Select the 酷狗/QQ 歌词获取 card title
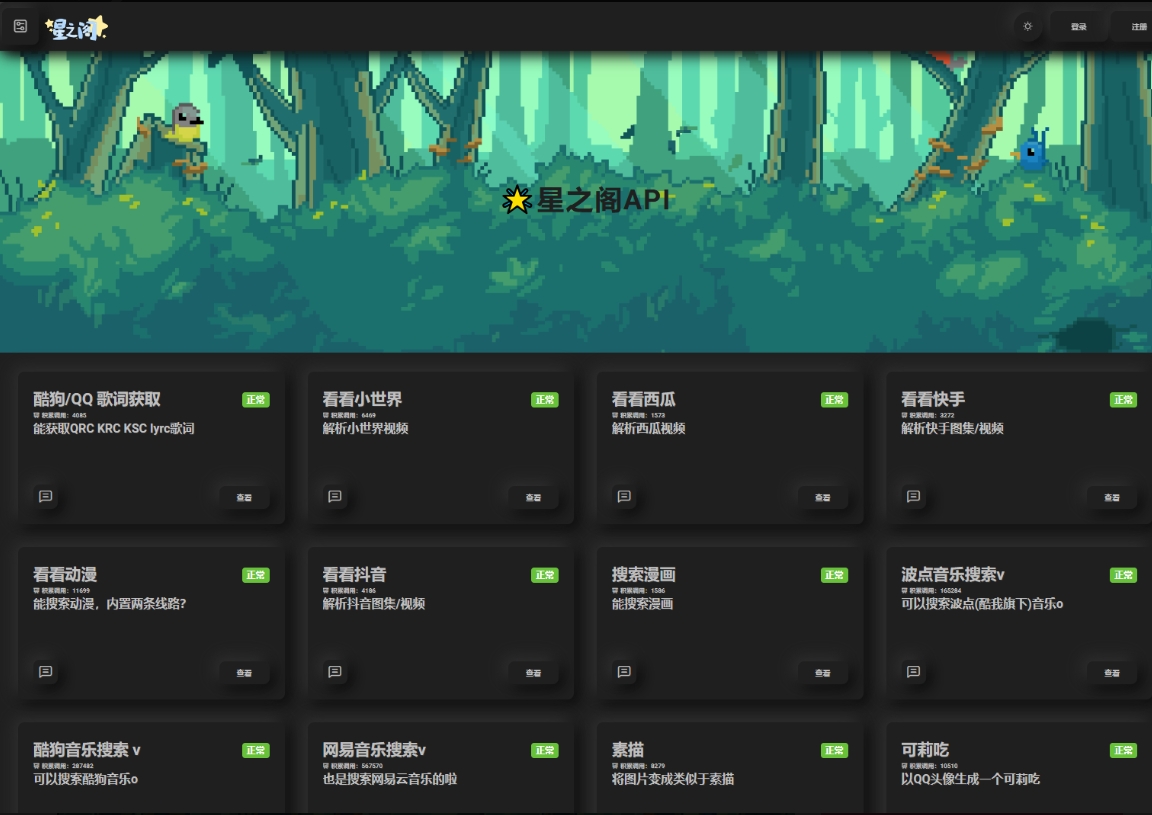Viewport: 1152px width, 815px height. tap(97, 399)
